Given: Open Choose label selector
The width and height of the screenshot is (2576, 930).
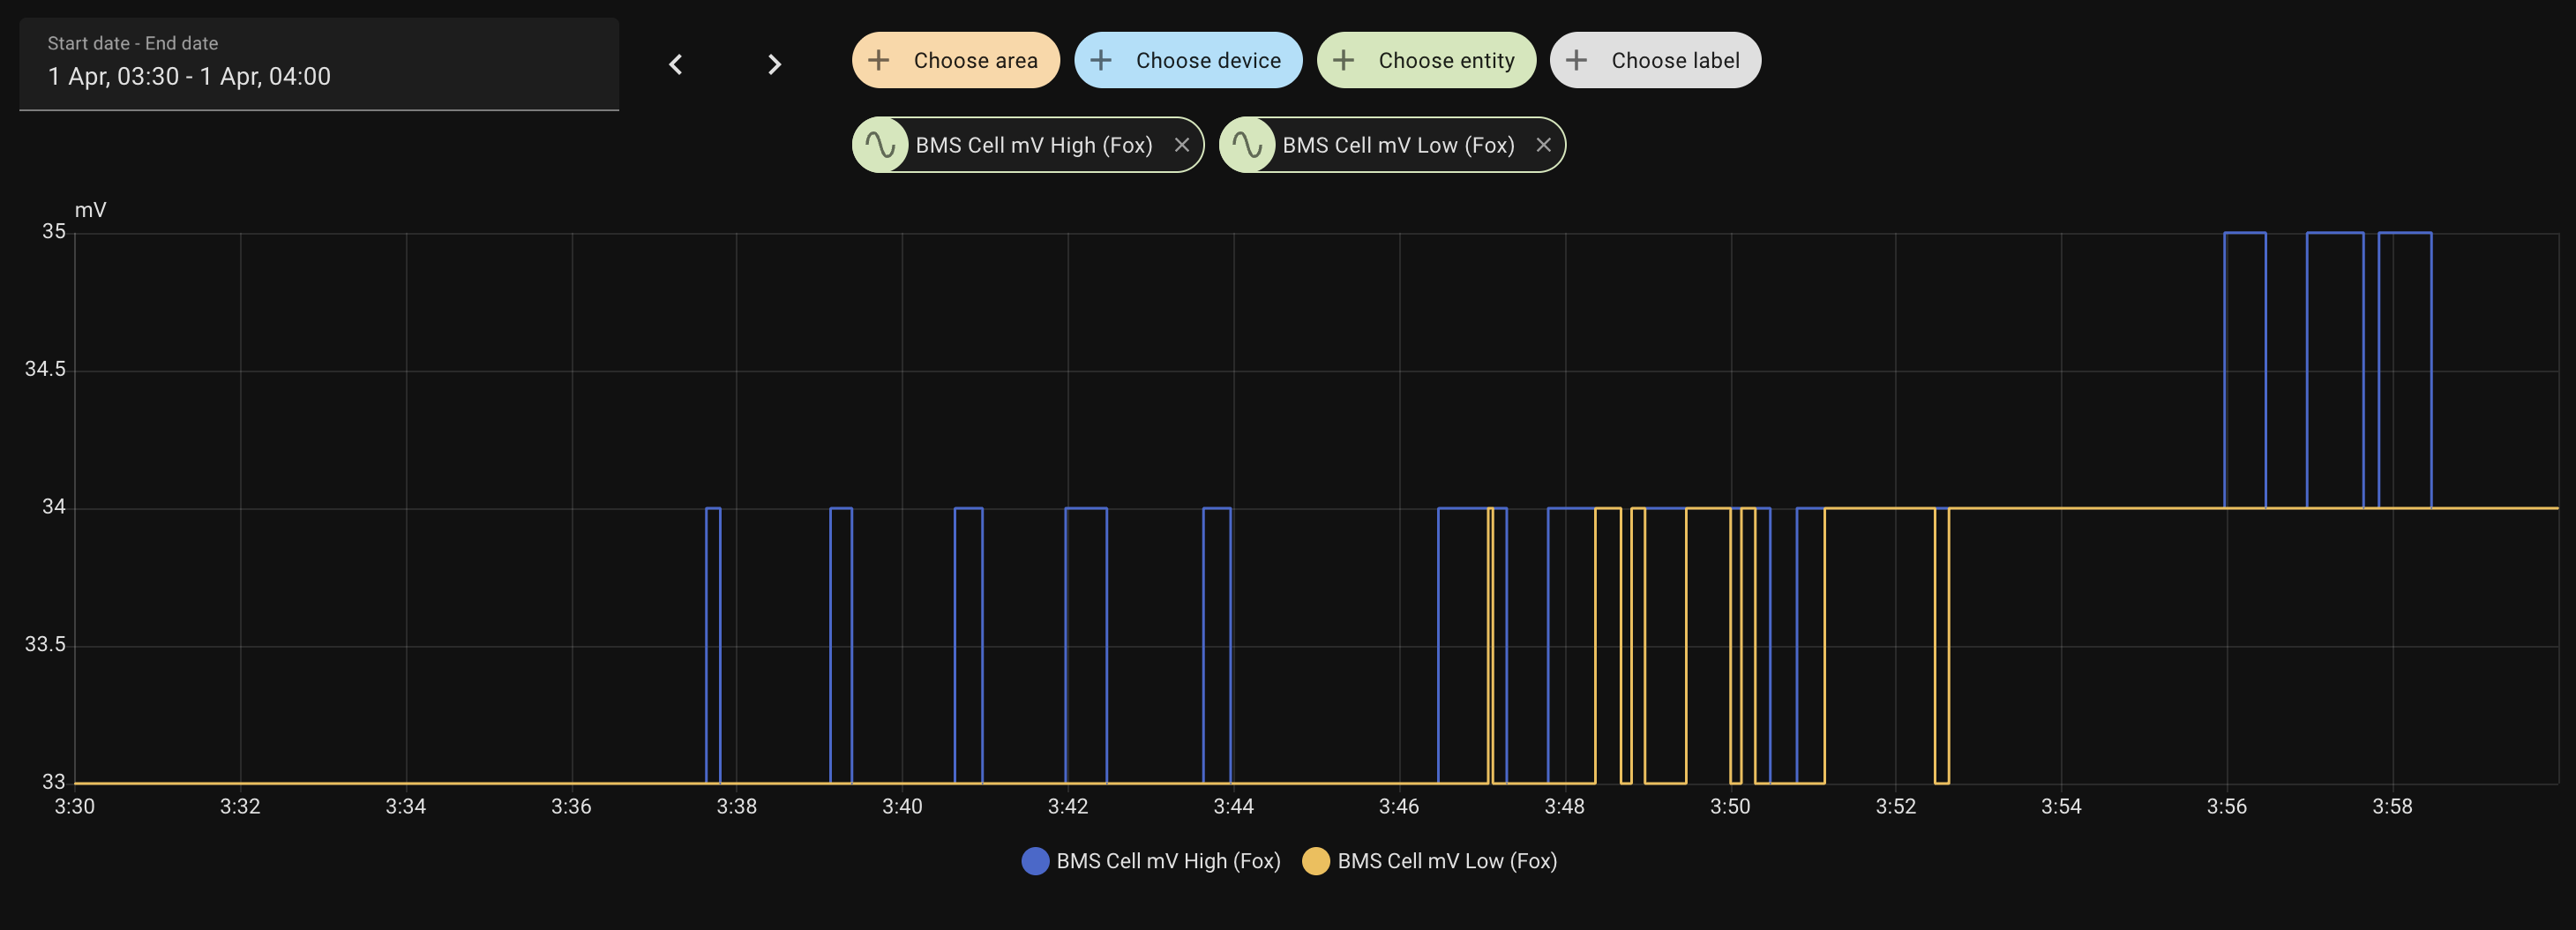Looking at the screenshot, I should pos(1674,61).
